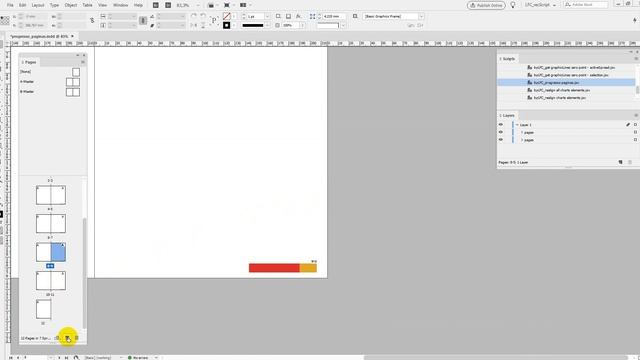Open the preflight No errors dropdown arrow
Screen dimensions: 640x360
coord(156,358)
